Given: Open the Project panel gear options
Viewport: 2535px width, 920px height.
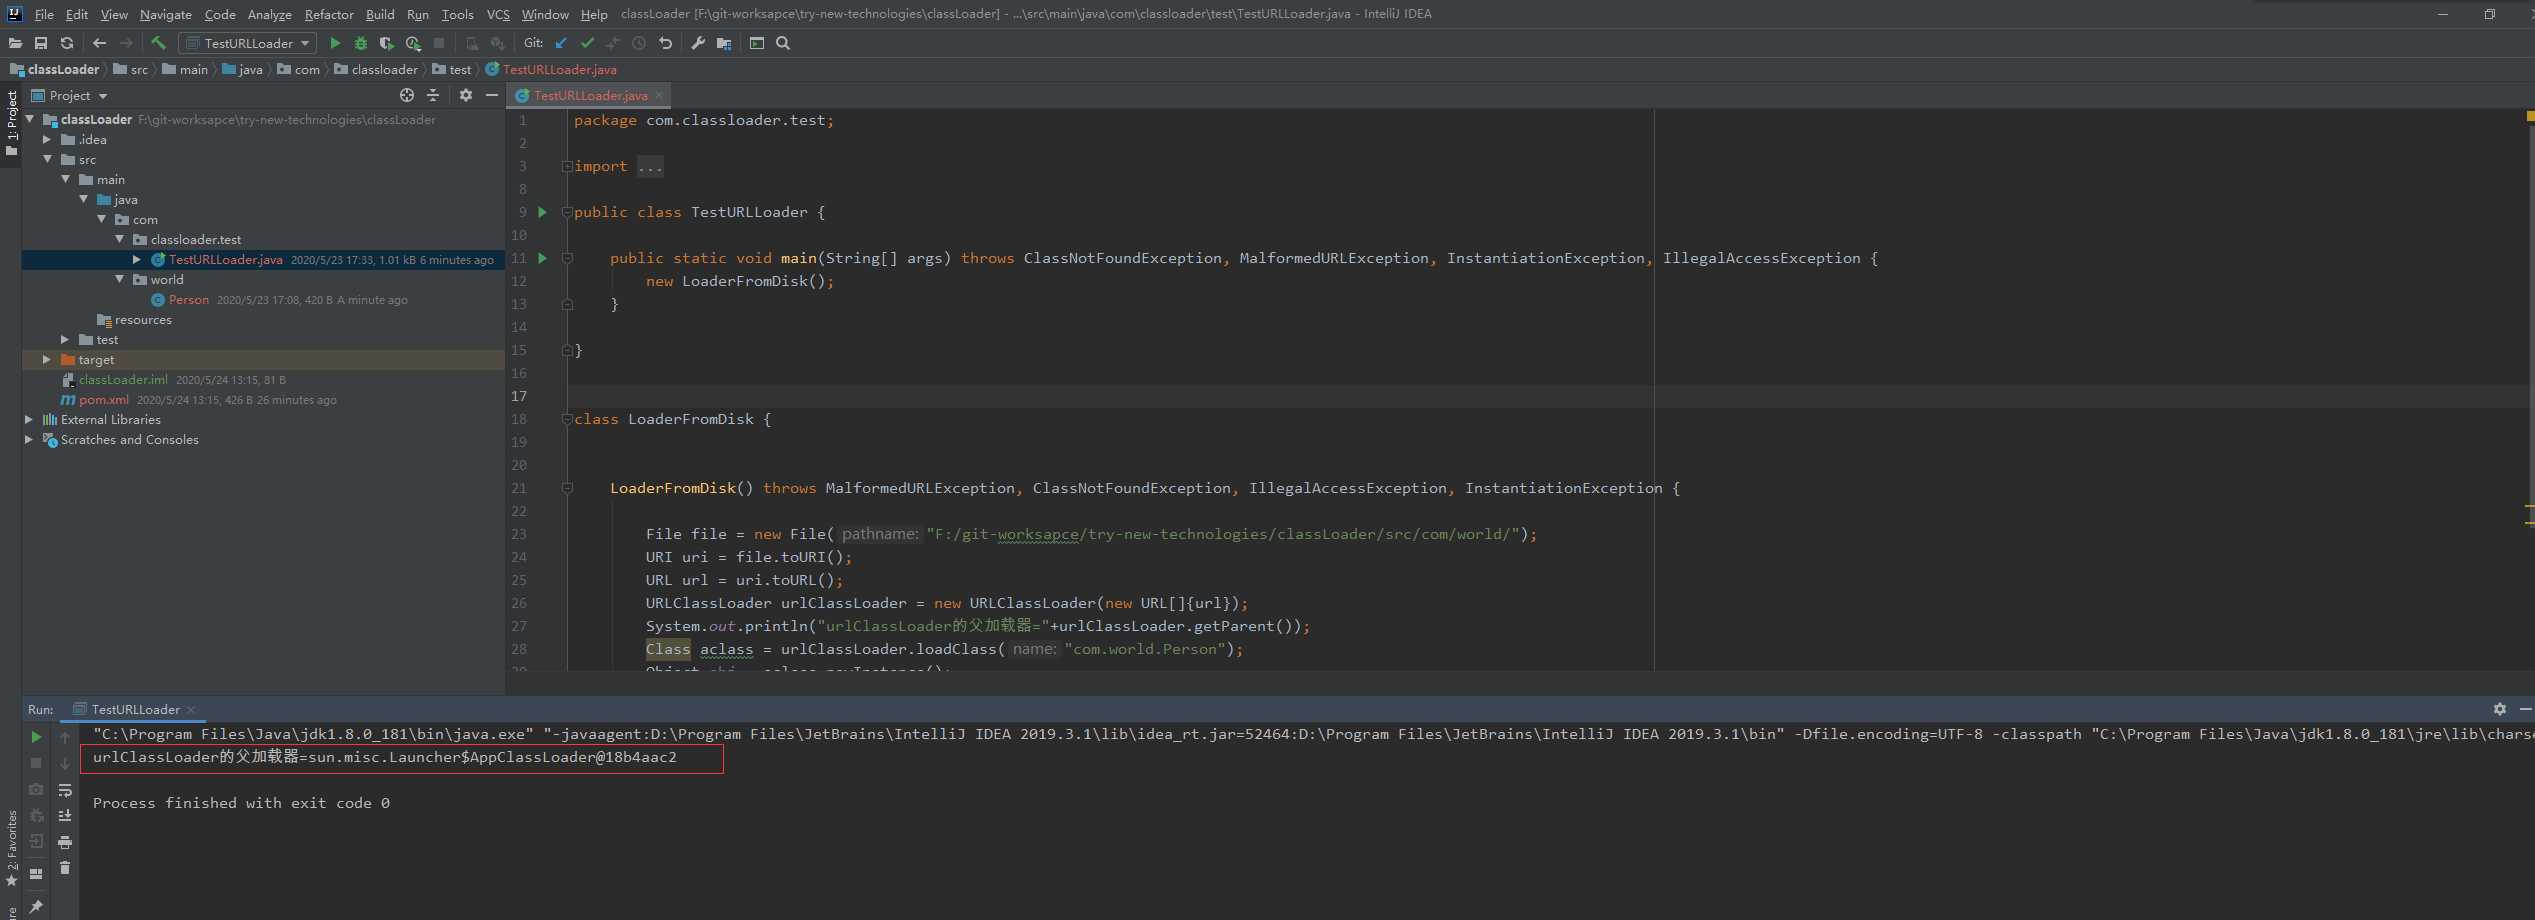Looking at the screenshot, I should [x=466, y=95].
